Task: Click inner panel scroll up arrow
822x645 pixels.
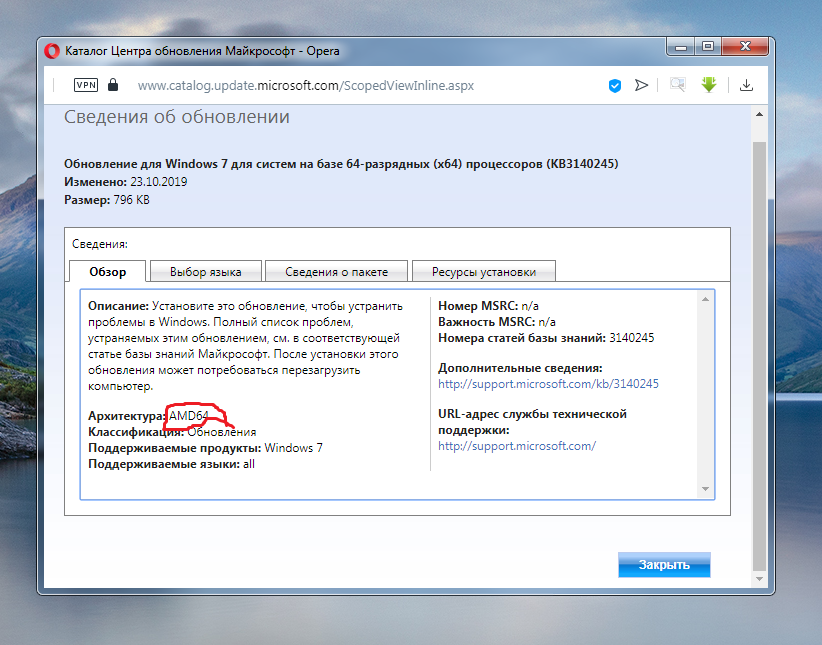Action: 705,299
